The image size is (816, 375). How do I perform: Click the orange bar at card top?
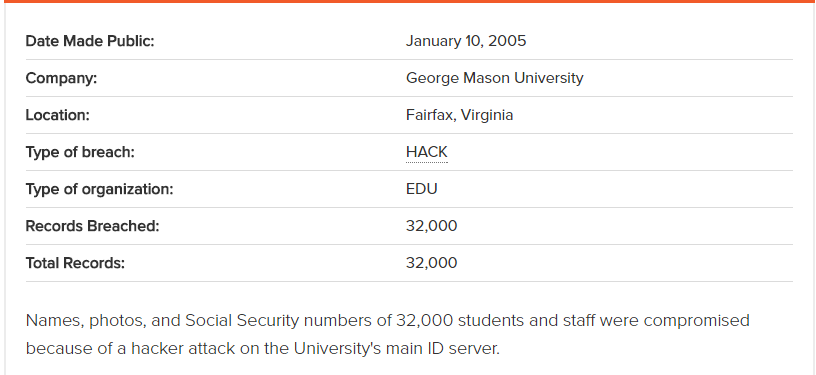click(x=408, y=2)
